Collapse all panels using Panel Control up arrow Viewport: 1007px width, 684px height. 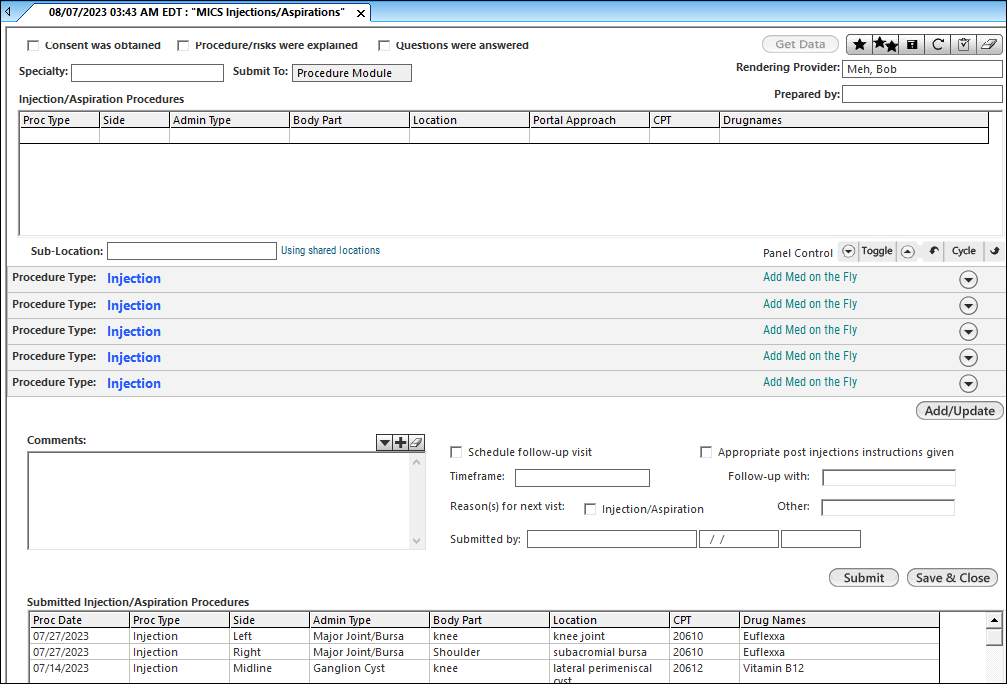907,251
